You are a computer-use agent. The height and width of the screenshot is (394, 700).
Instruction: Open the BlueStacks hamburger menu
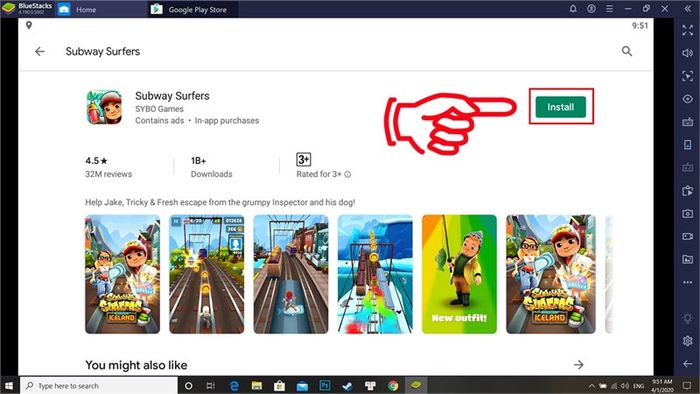pos(609,8)
